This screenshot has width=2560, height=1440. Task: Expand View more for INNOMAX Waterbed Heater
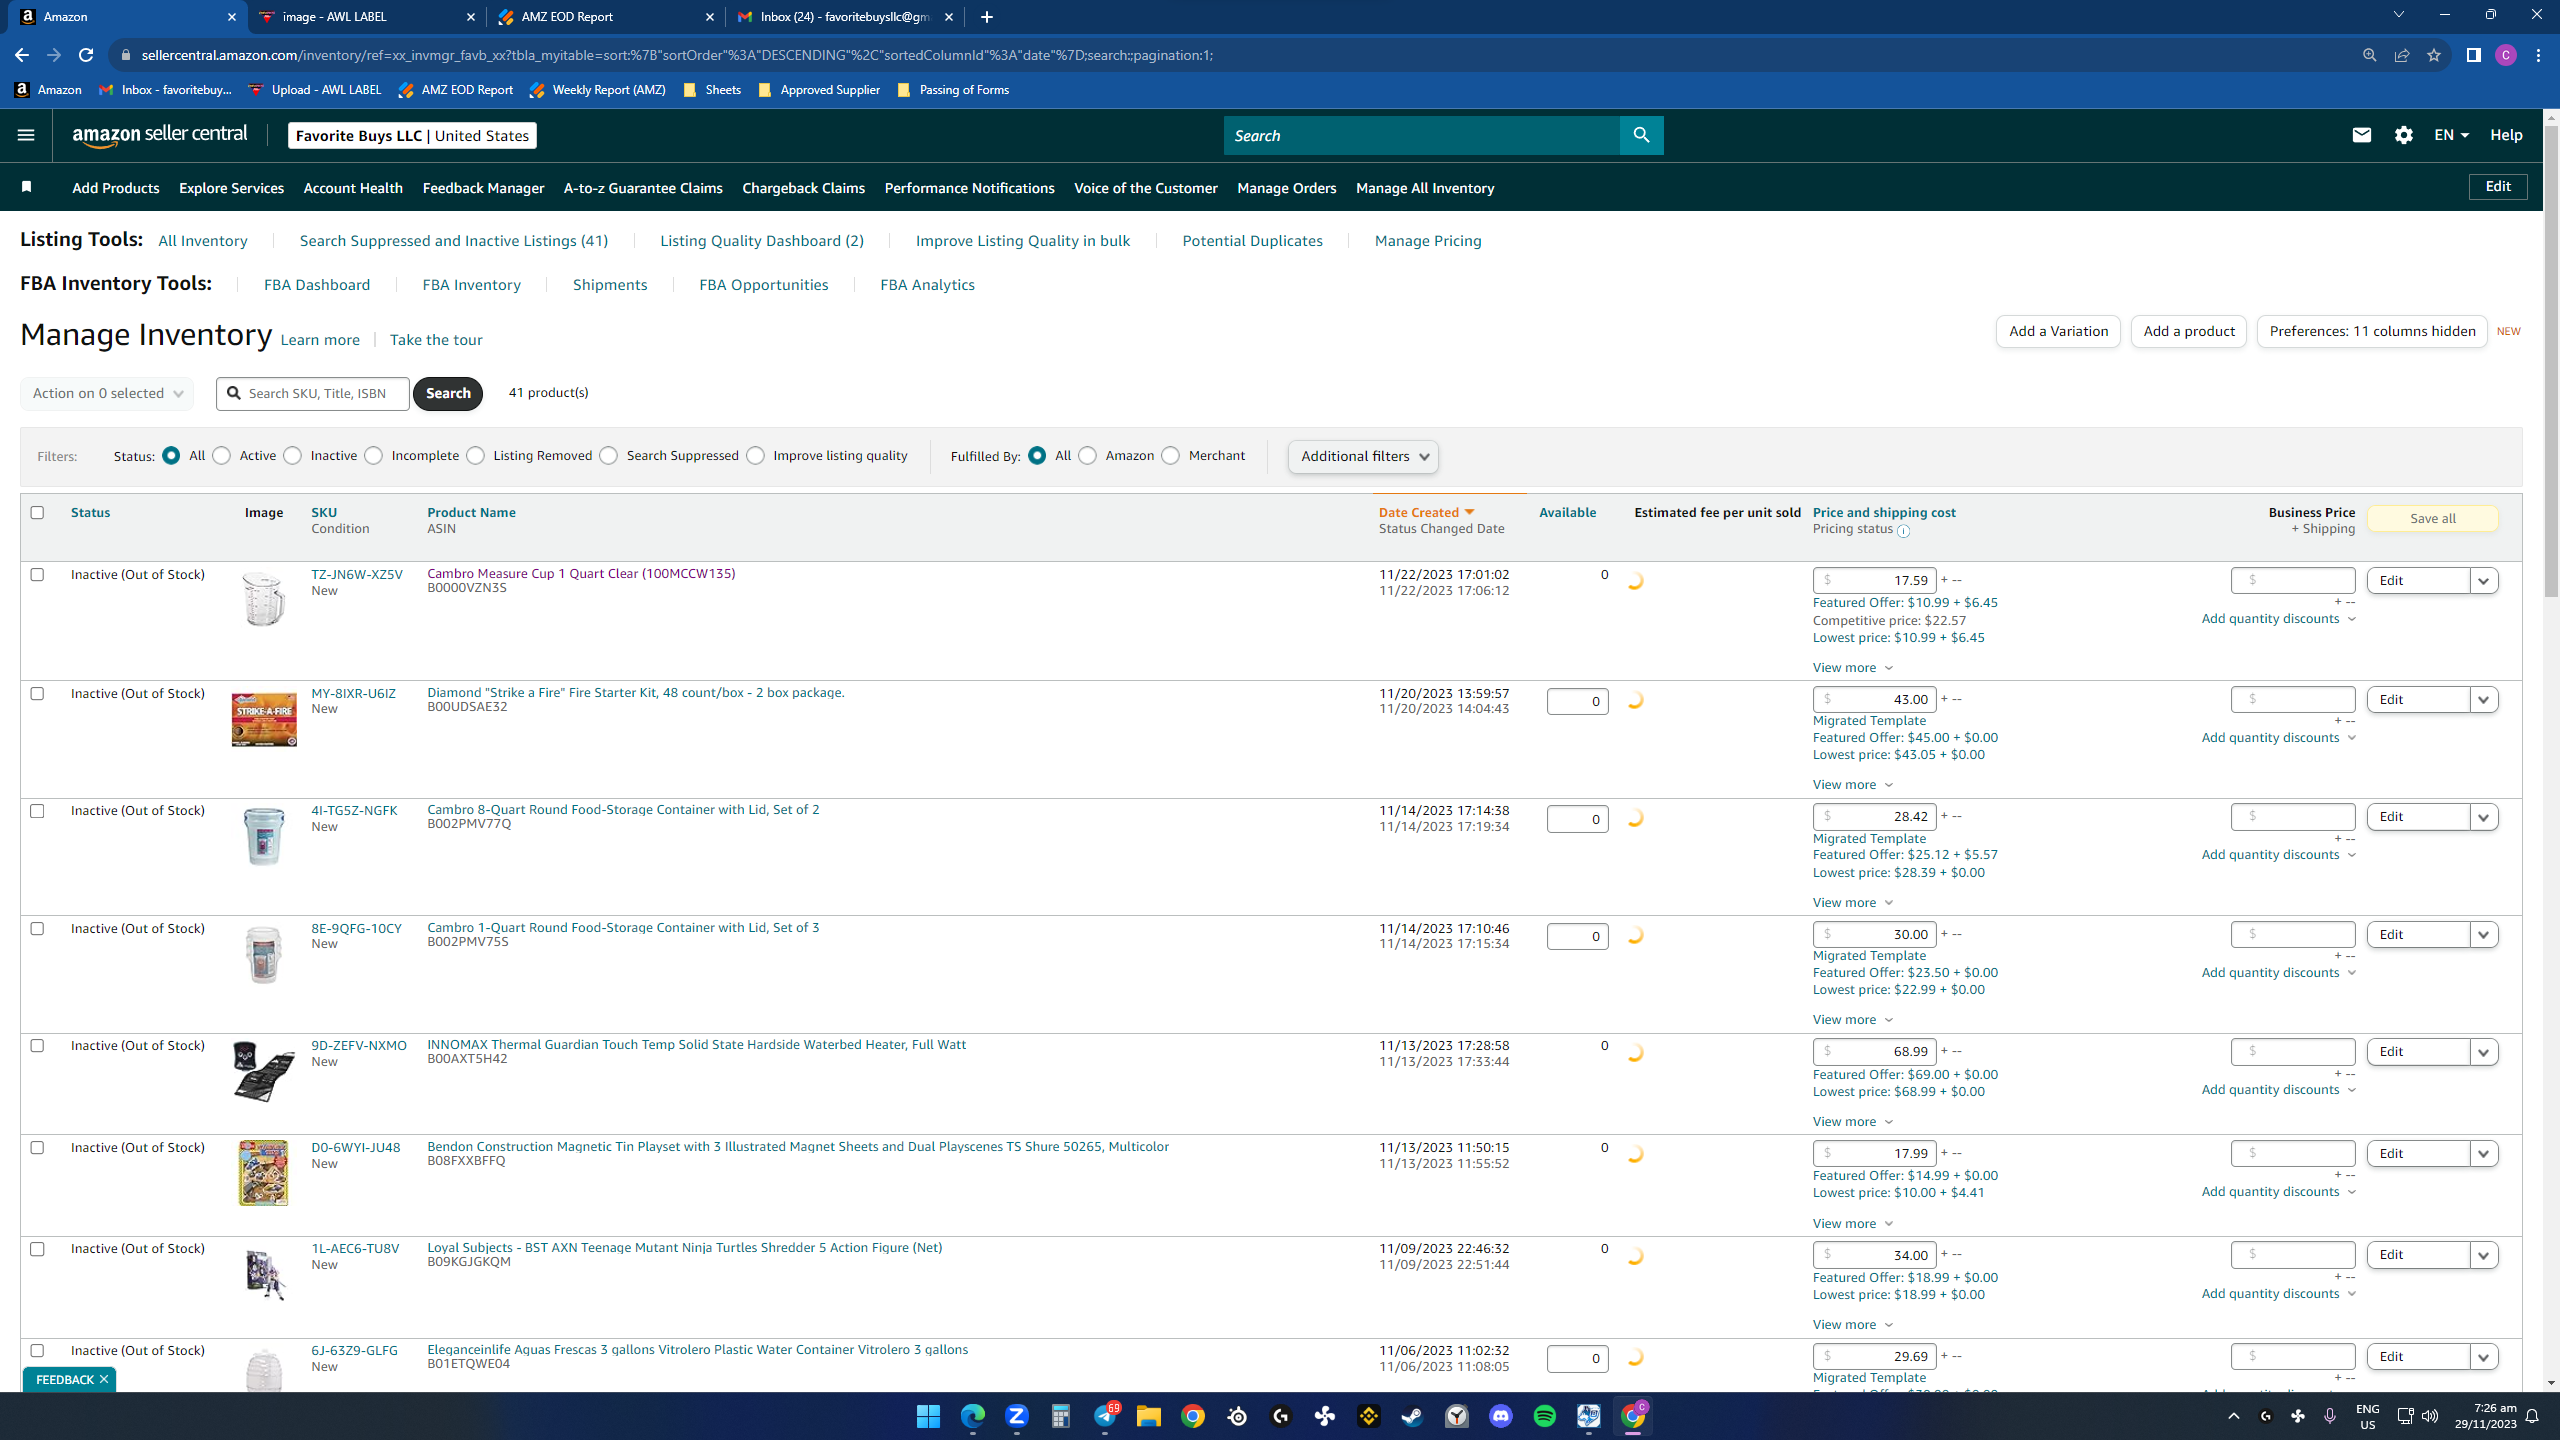(1852, 1121)
